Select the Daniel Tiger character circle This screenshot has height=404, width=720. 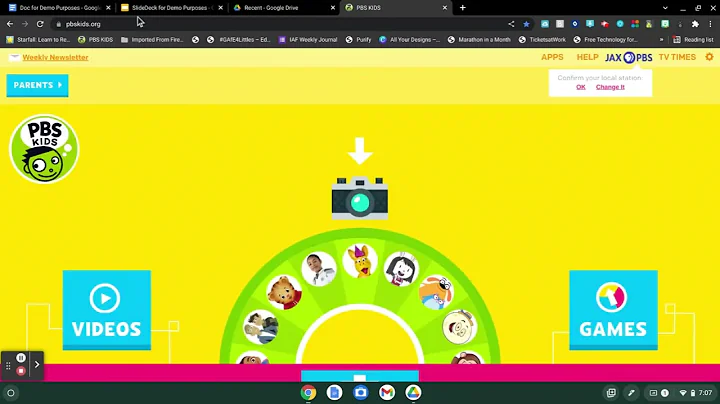click(284, 292)
